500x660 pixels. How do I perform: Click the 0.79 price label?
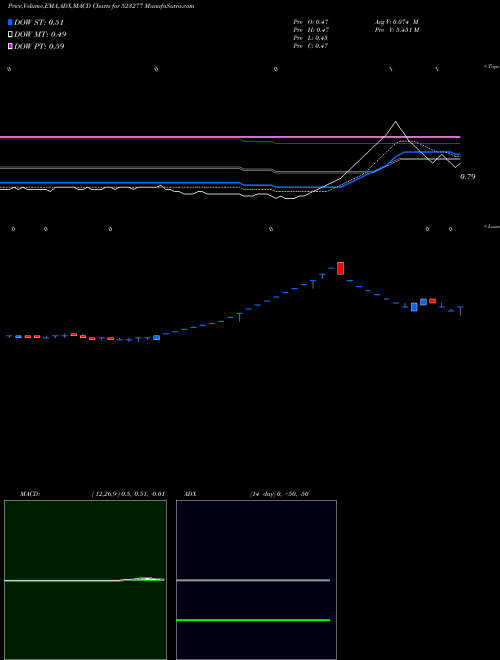click(468, 177)
